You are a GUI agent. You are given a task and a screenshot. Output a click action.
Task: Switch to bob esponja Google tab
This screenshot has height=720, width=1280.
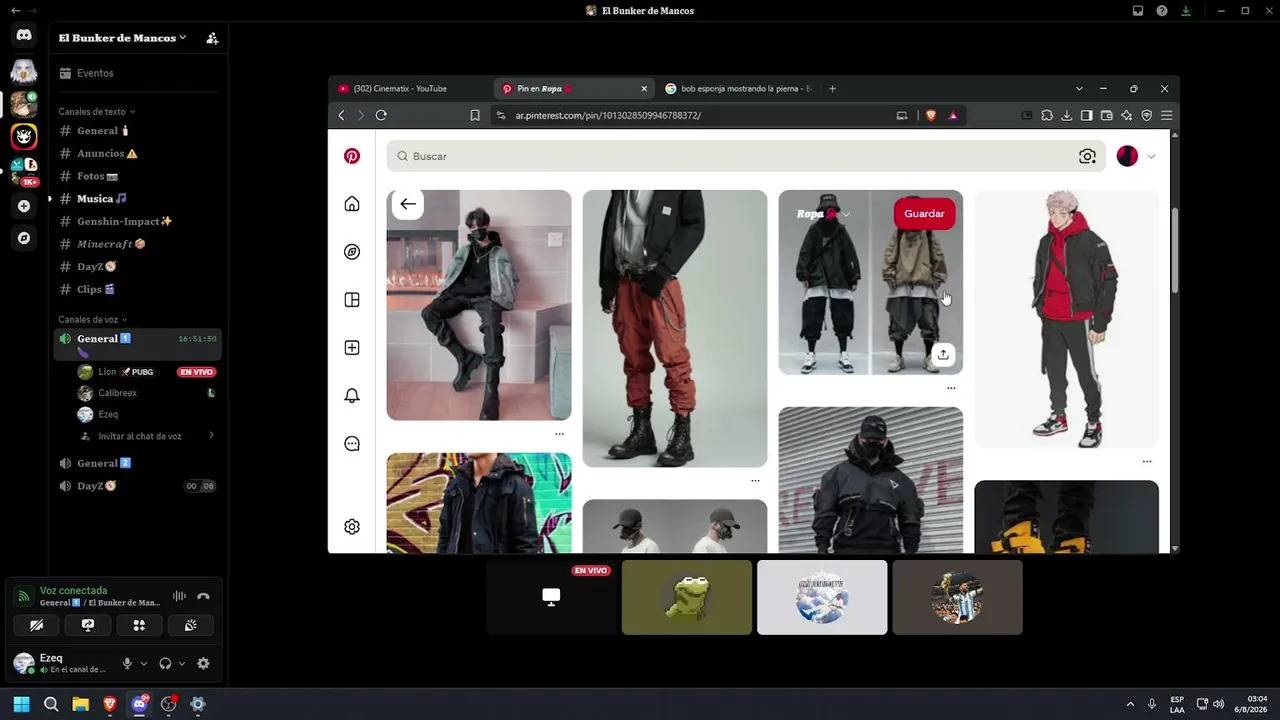(x=739, y=88)
